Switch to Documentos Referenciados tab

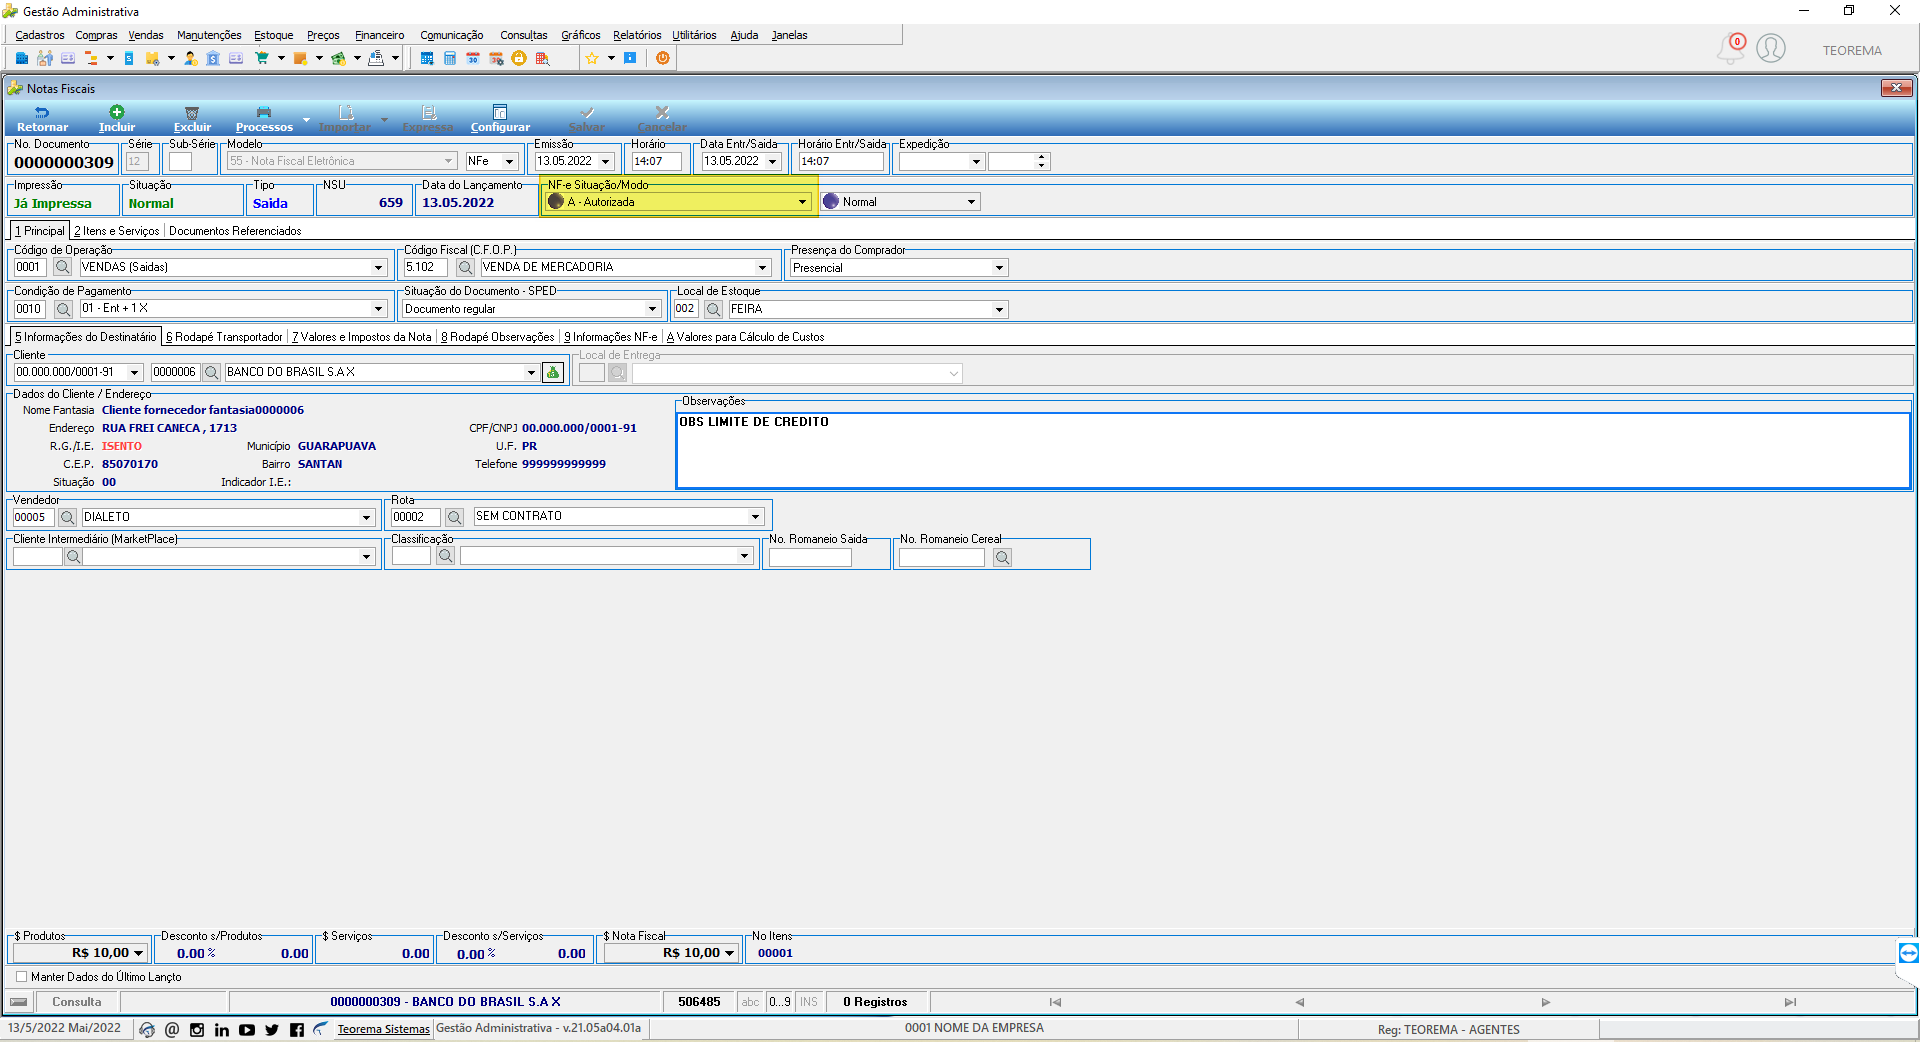click(235, 231)
